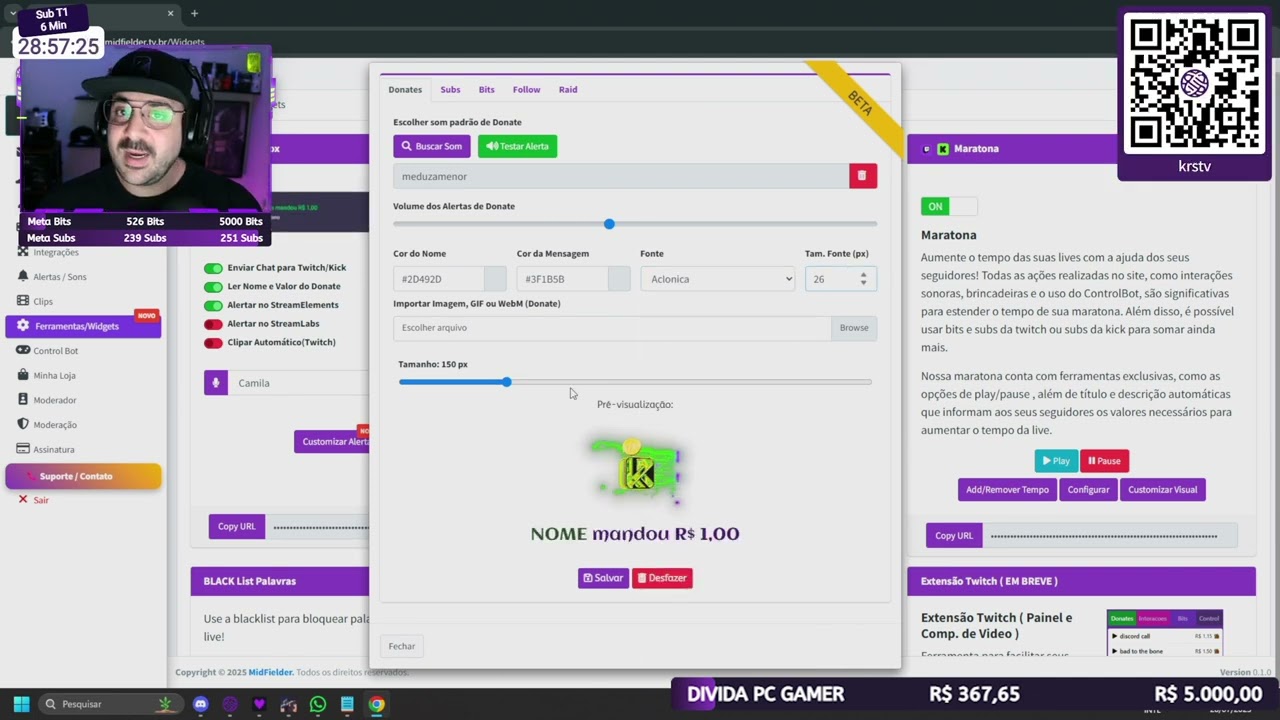
Task: Disable Alertar no StreamElements switch
Action: 213,305
